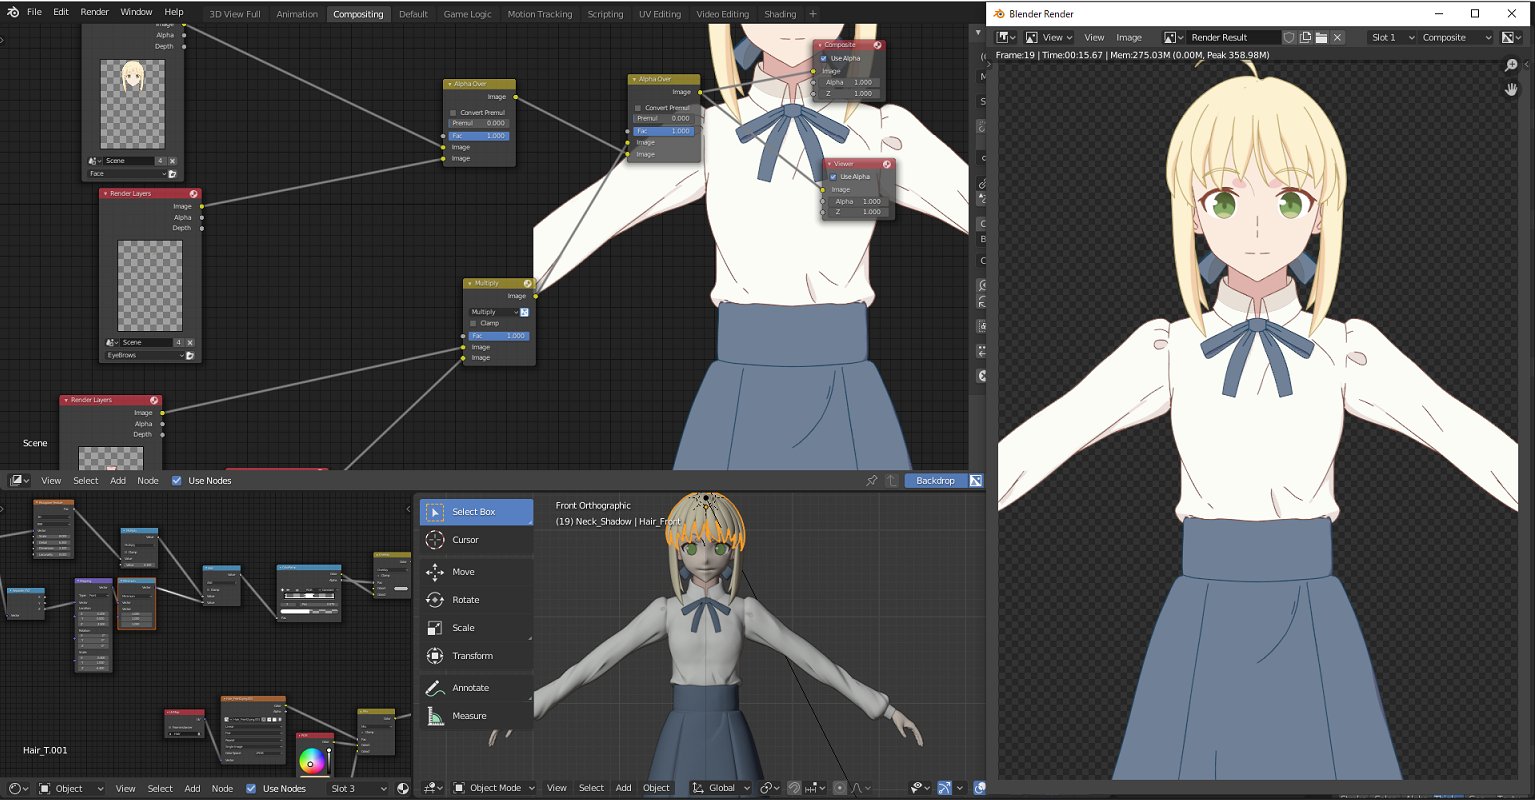Image resolution: width=1535 pixels, height=800 pixels.
Task: Enable Convert Premul on the right Alpha Over node
Action: [638, 107]
